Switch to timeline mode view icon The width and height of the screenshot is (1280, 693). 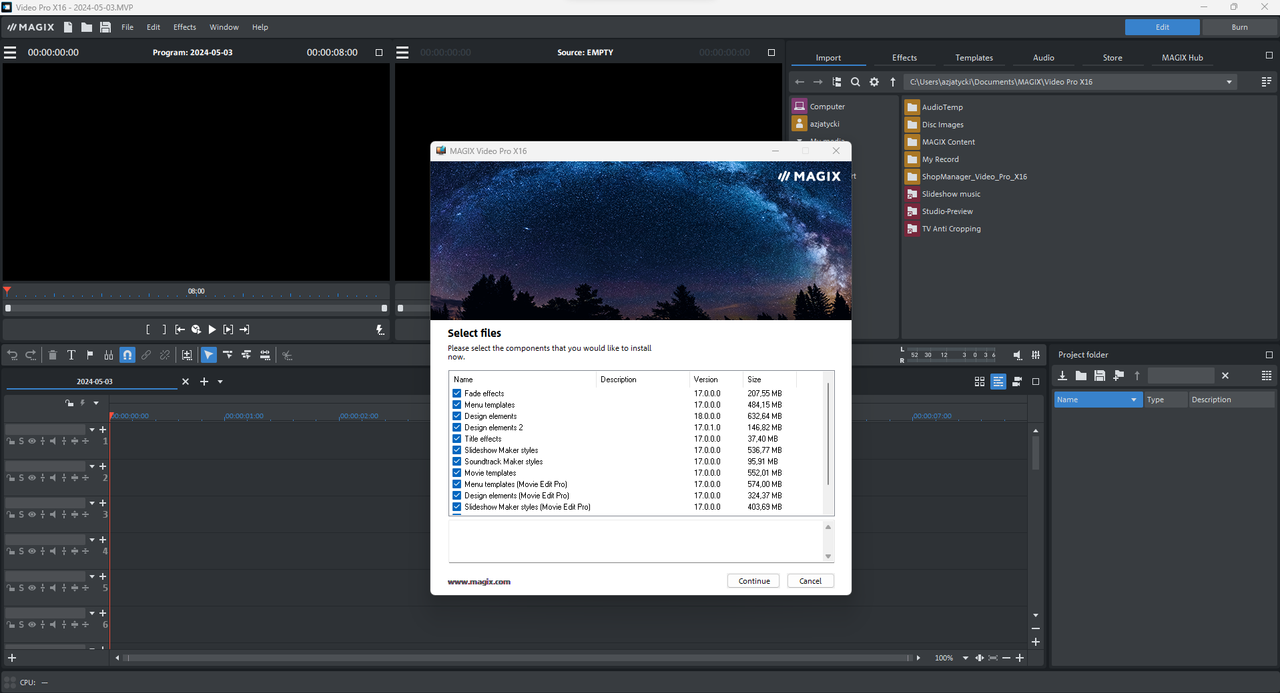click(998, 381)
